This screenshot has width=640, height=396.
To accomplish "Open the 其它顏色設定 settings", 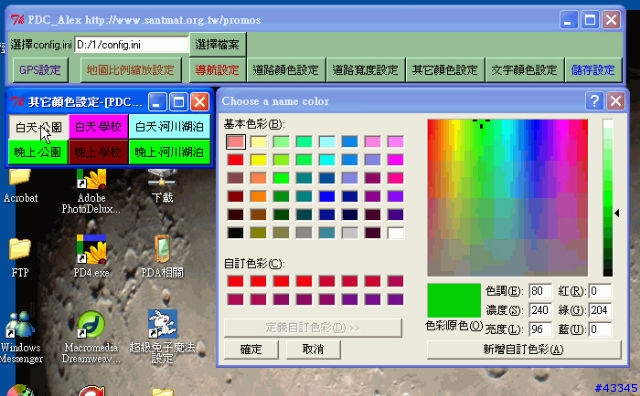I will [444, 70].
